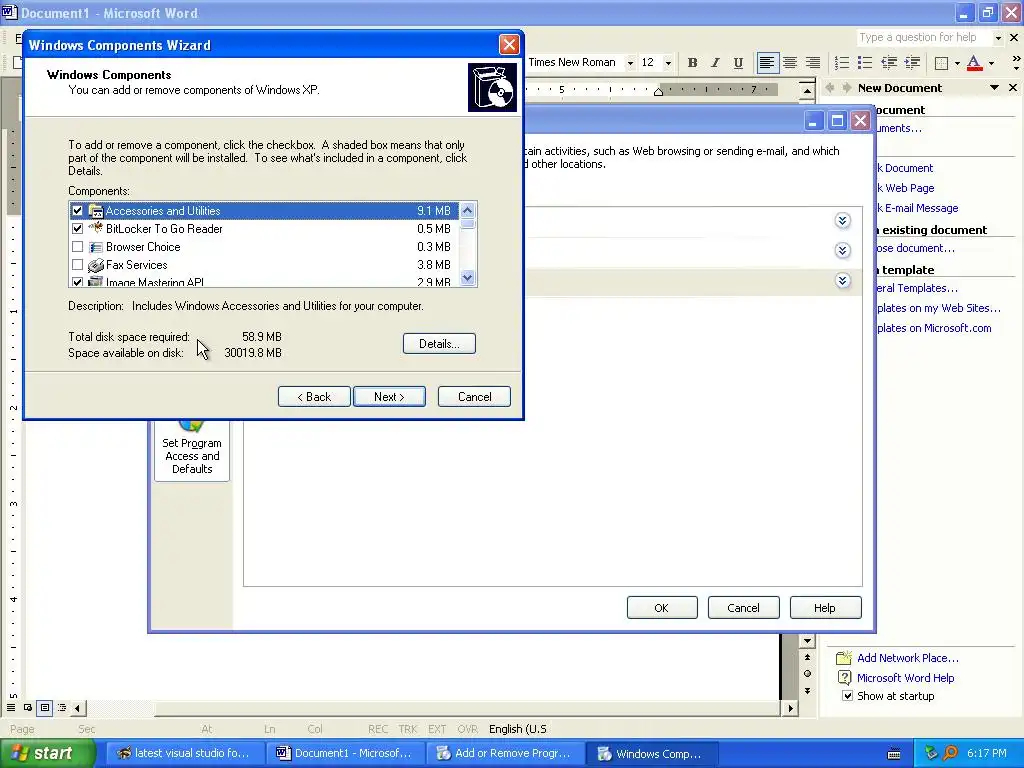Expand the third section chevron in Add or Remove Programs
This screenshot has height=768, width=1024.
click(842, 281)
